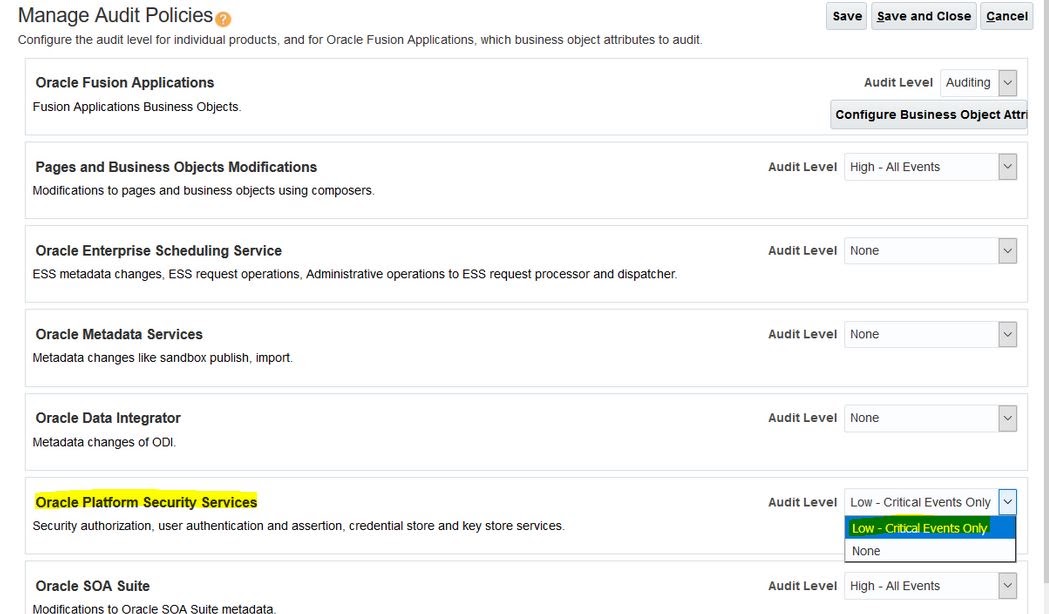
Task: Click the Save button
Action: [x=846, y=15]
